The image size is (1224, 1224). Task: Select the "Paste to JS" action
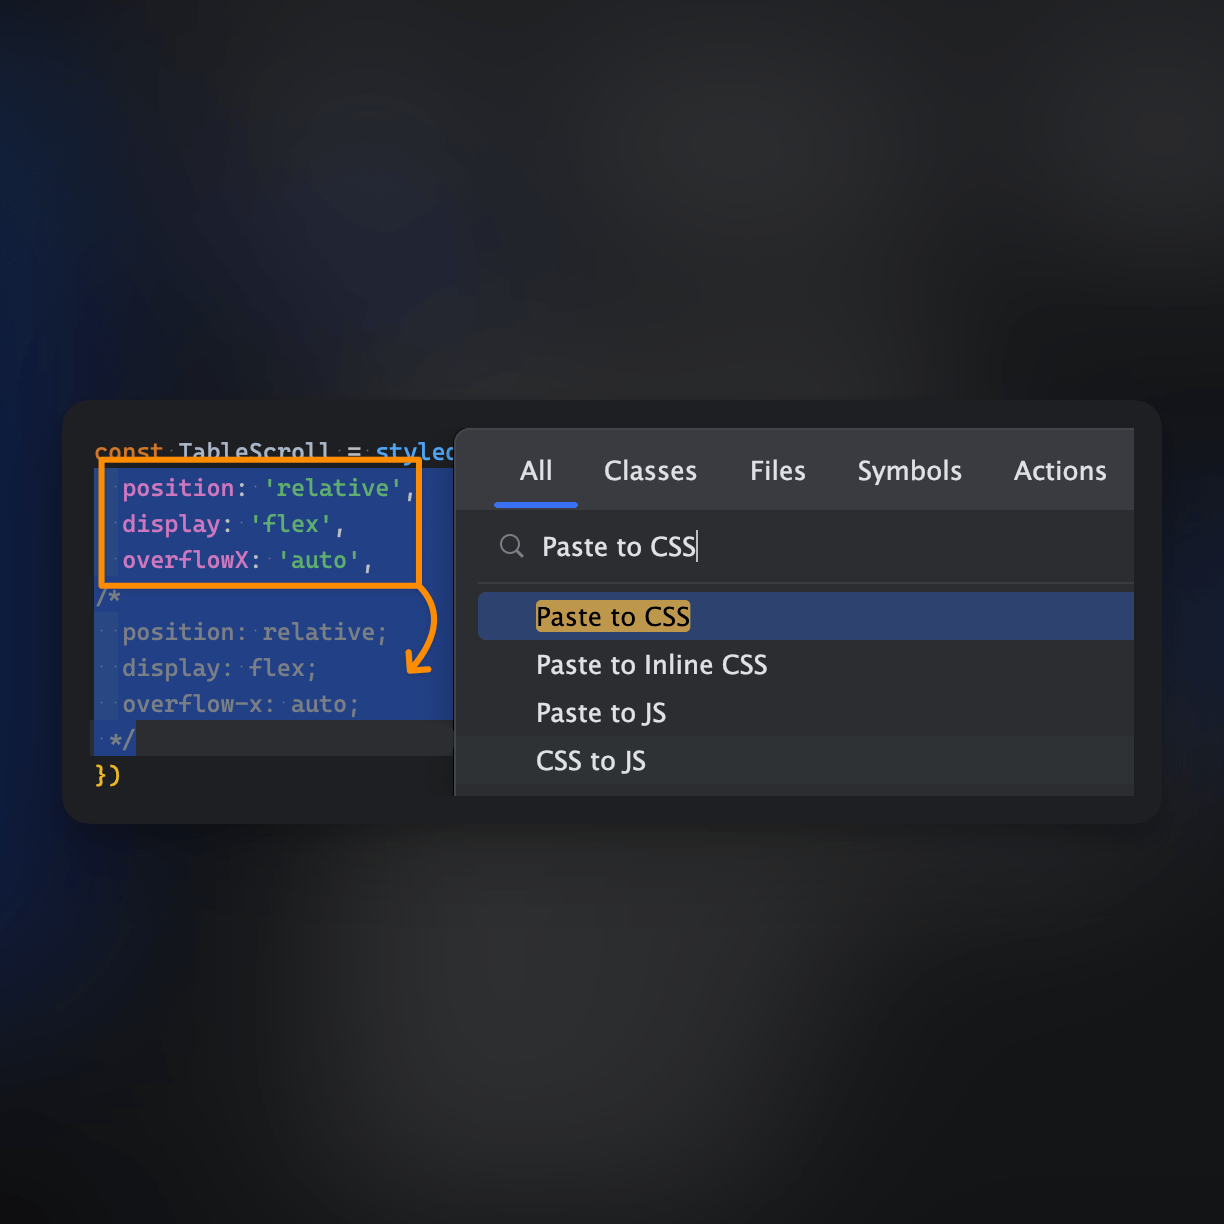pyautogui.click(x=601, y=712)
